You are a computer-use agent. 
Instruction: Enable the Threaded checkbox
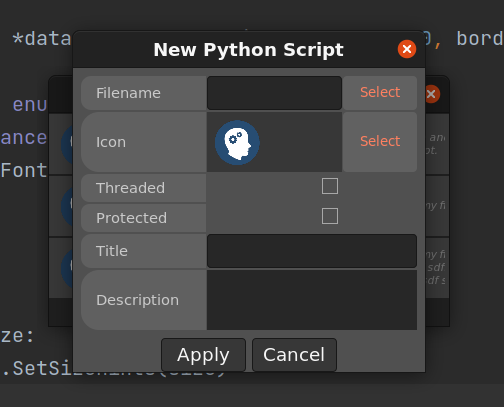coord(330,186)
